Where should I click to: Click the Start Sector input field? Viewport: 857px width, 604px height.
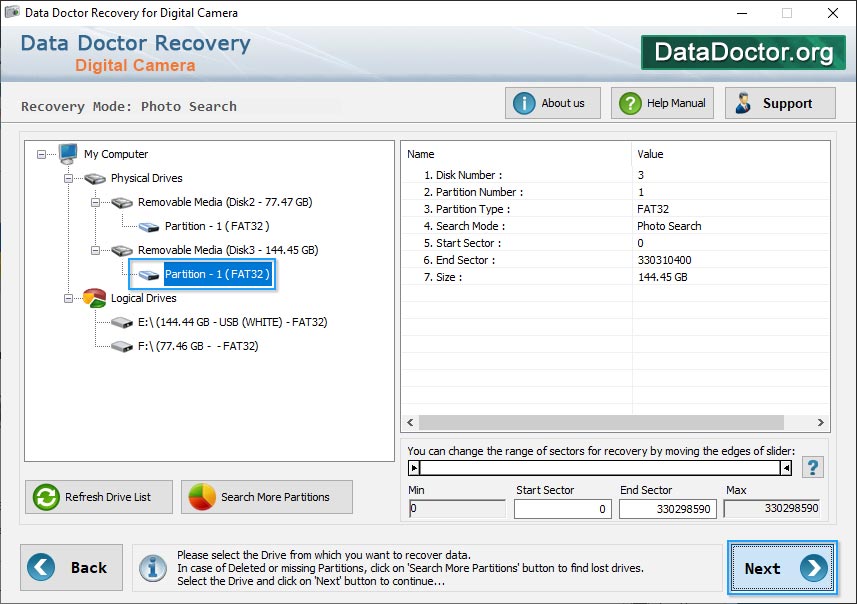[x=562, y=509]
